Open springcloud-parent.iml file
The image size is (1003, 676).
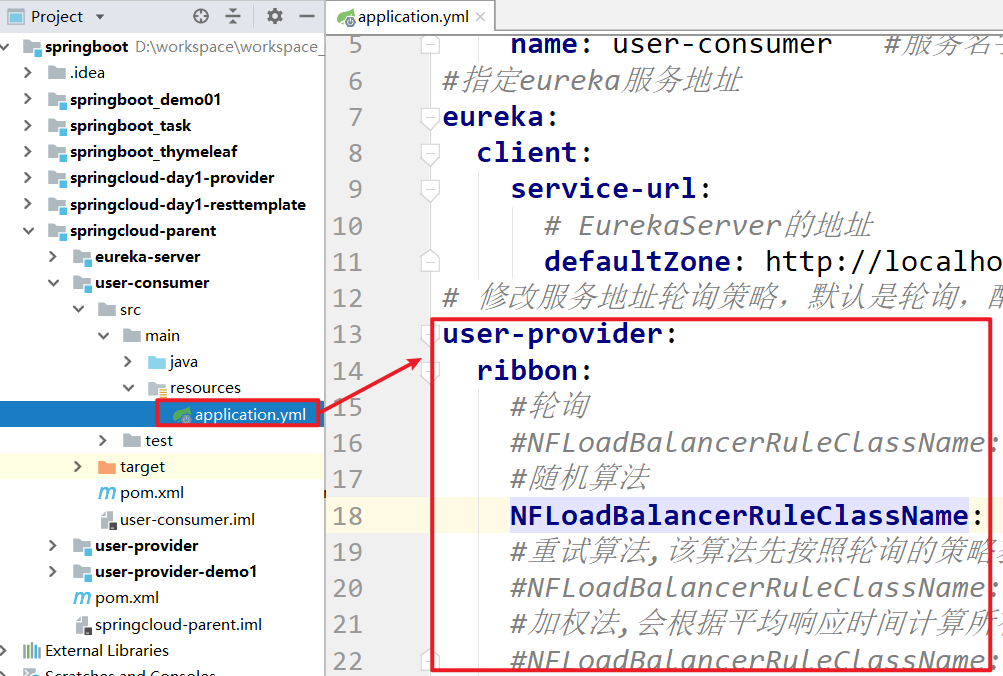click(177, 624)
